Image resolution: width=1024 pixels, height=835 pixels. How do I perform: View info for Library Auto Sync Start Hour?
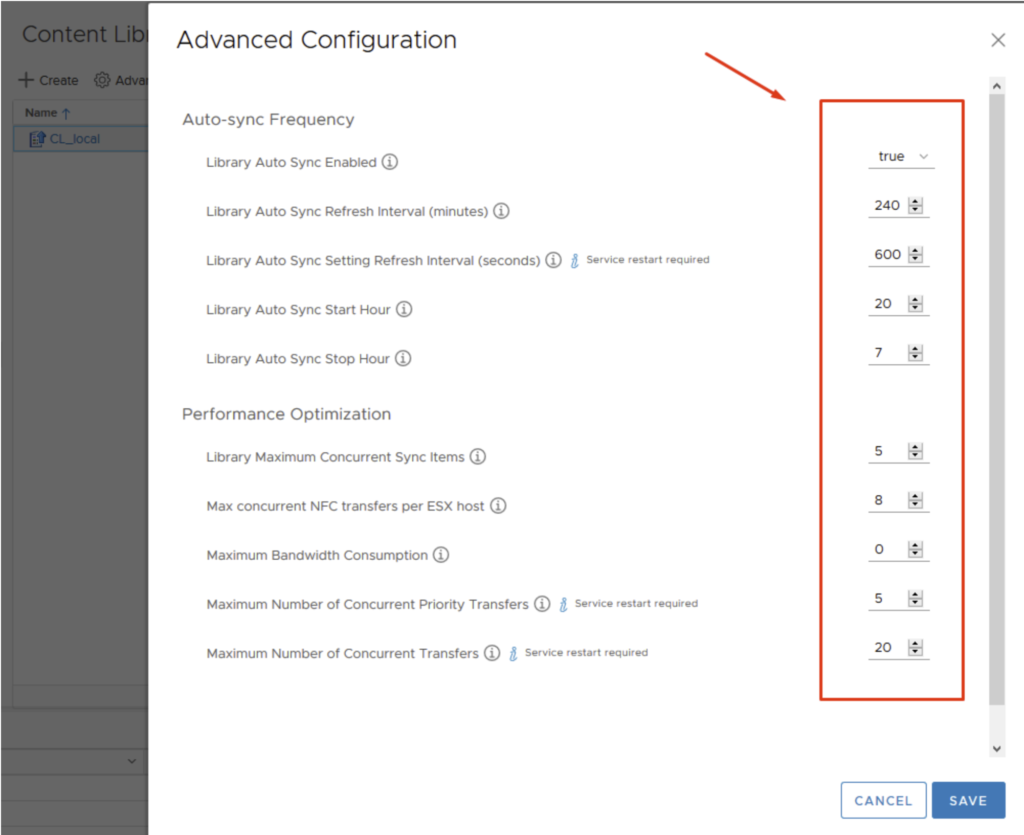pyautogui.click(x=404, y=309)
